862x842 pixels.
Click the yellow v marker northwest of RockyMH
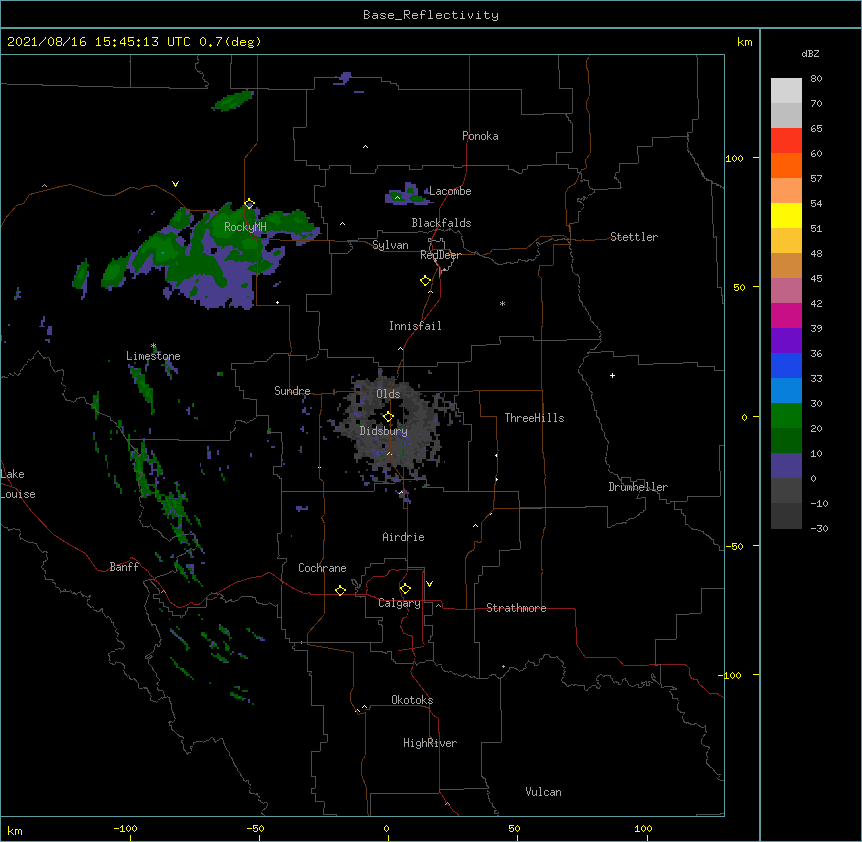tap(175, 184)
